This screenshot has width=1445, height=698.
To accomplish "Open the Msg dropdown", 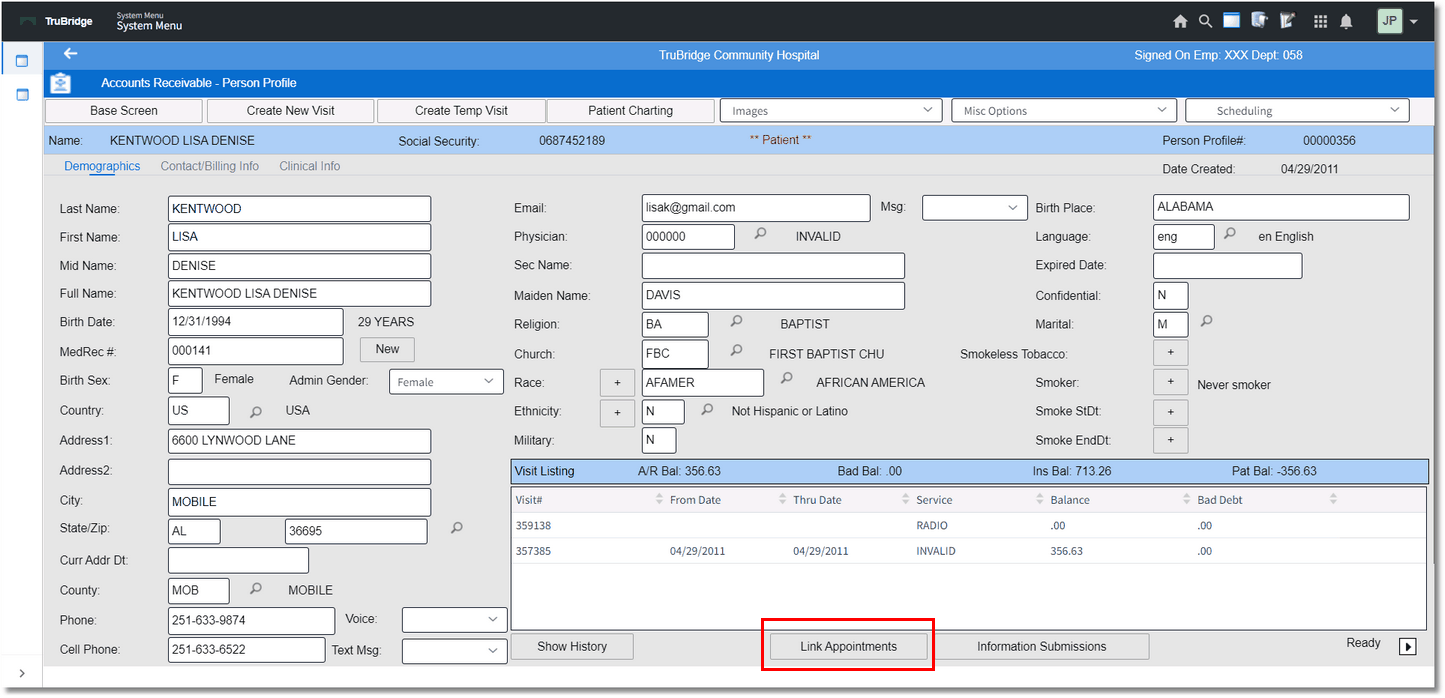I will [975, 207].
